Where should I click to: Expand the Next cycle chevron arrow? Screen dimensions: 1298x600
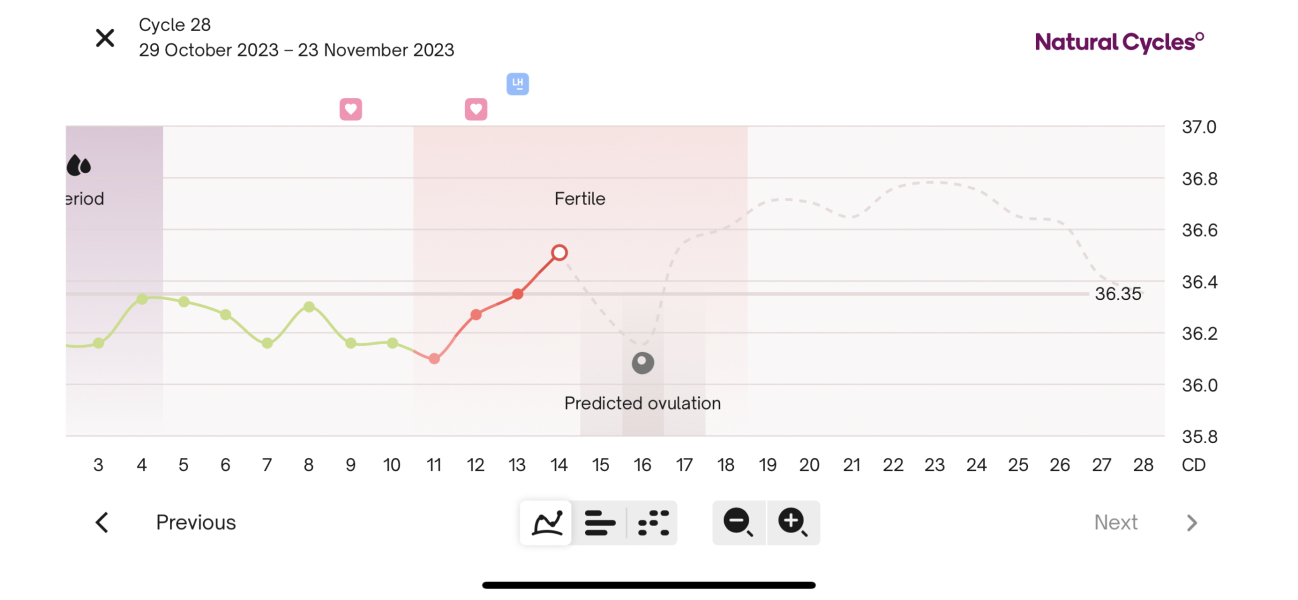[x=1192, y=522]
